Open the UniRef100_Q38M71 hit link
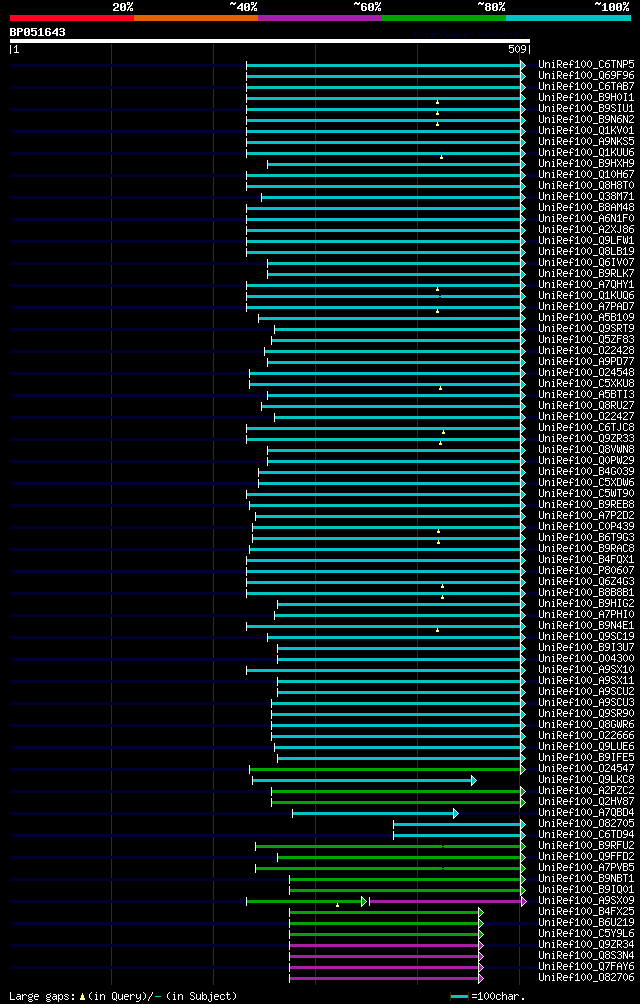640x1004 pixels. coord(586,197)
